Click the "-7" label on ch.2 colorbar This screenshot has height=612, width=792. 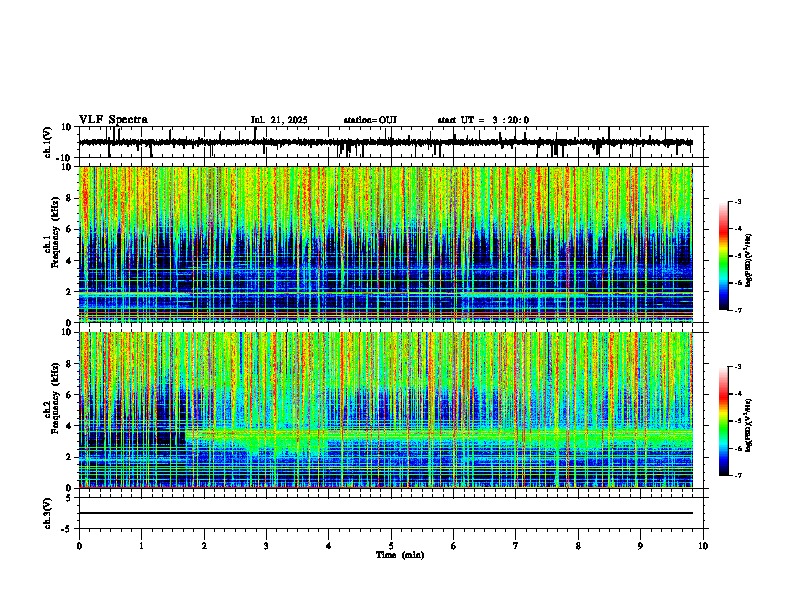[x=737, y=475]
